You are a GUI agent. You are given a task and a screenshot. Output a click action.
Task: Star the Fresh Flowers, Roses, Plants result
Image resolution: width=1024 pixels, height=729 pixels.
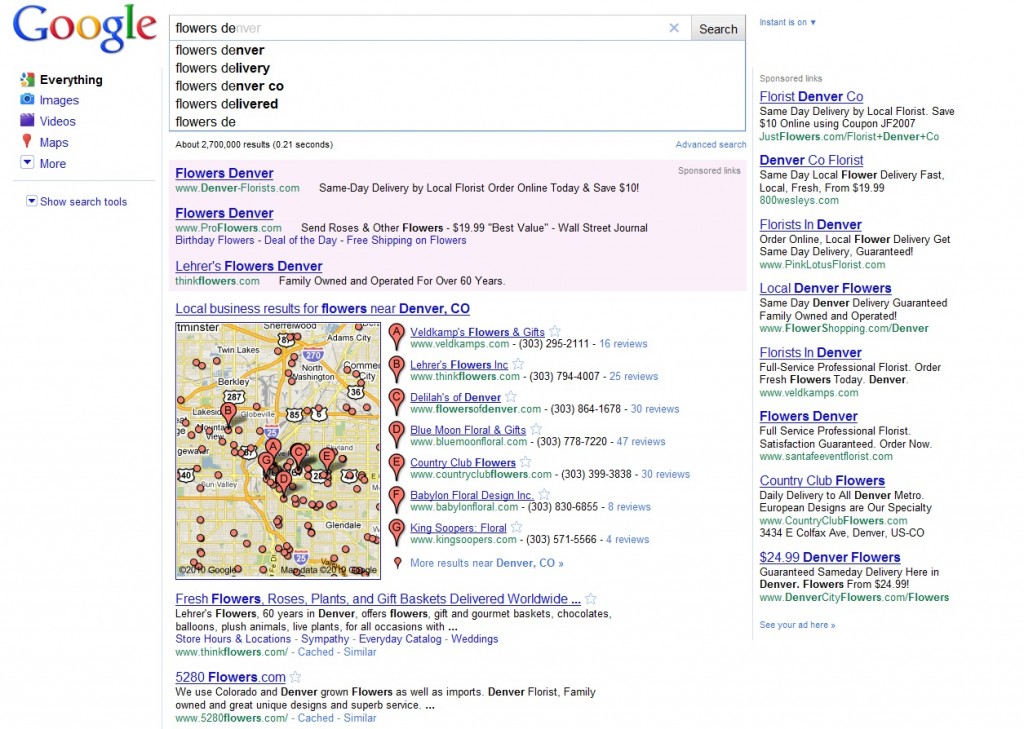590,598
